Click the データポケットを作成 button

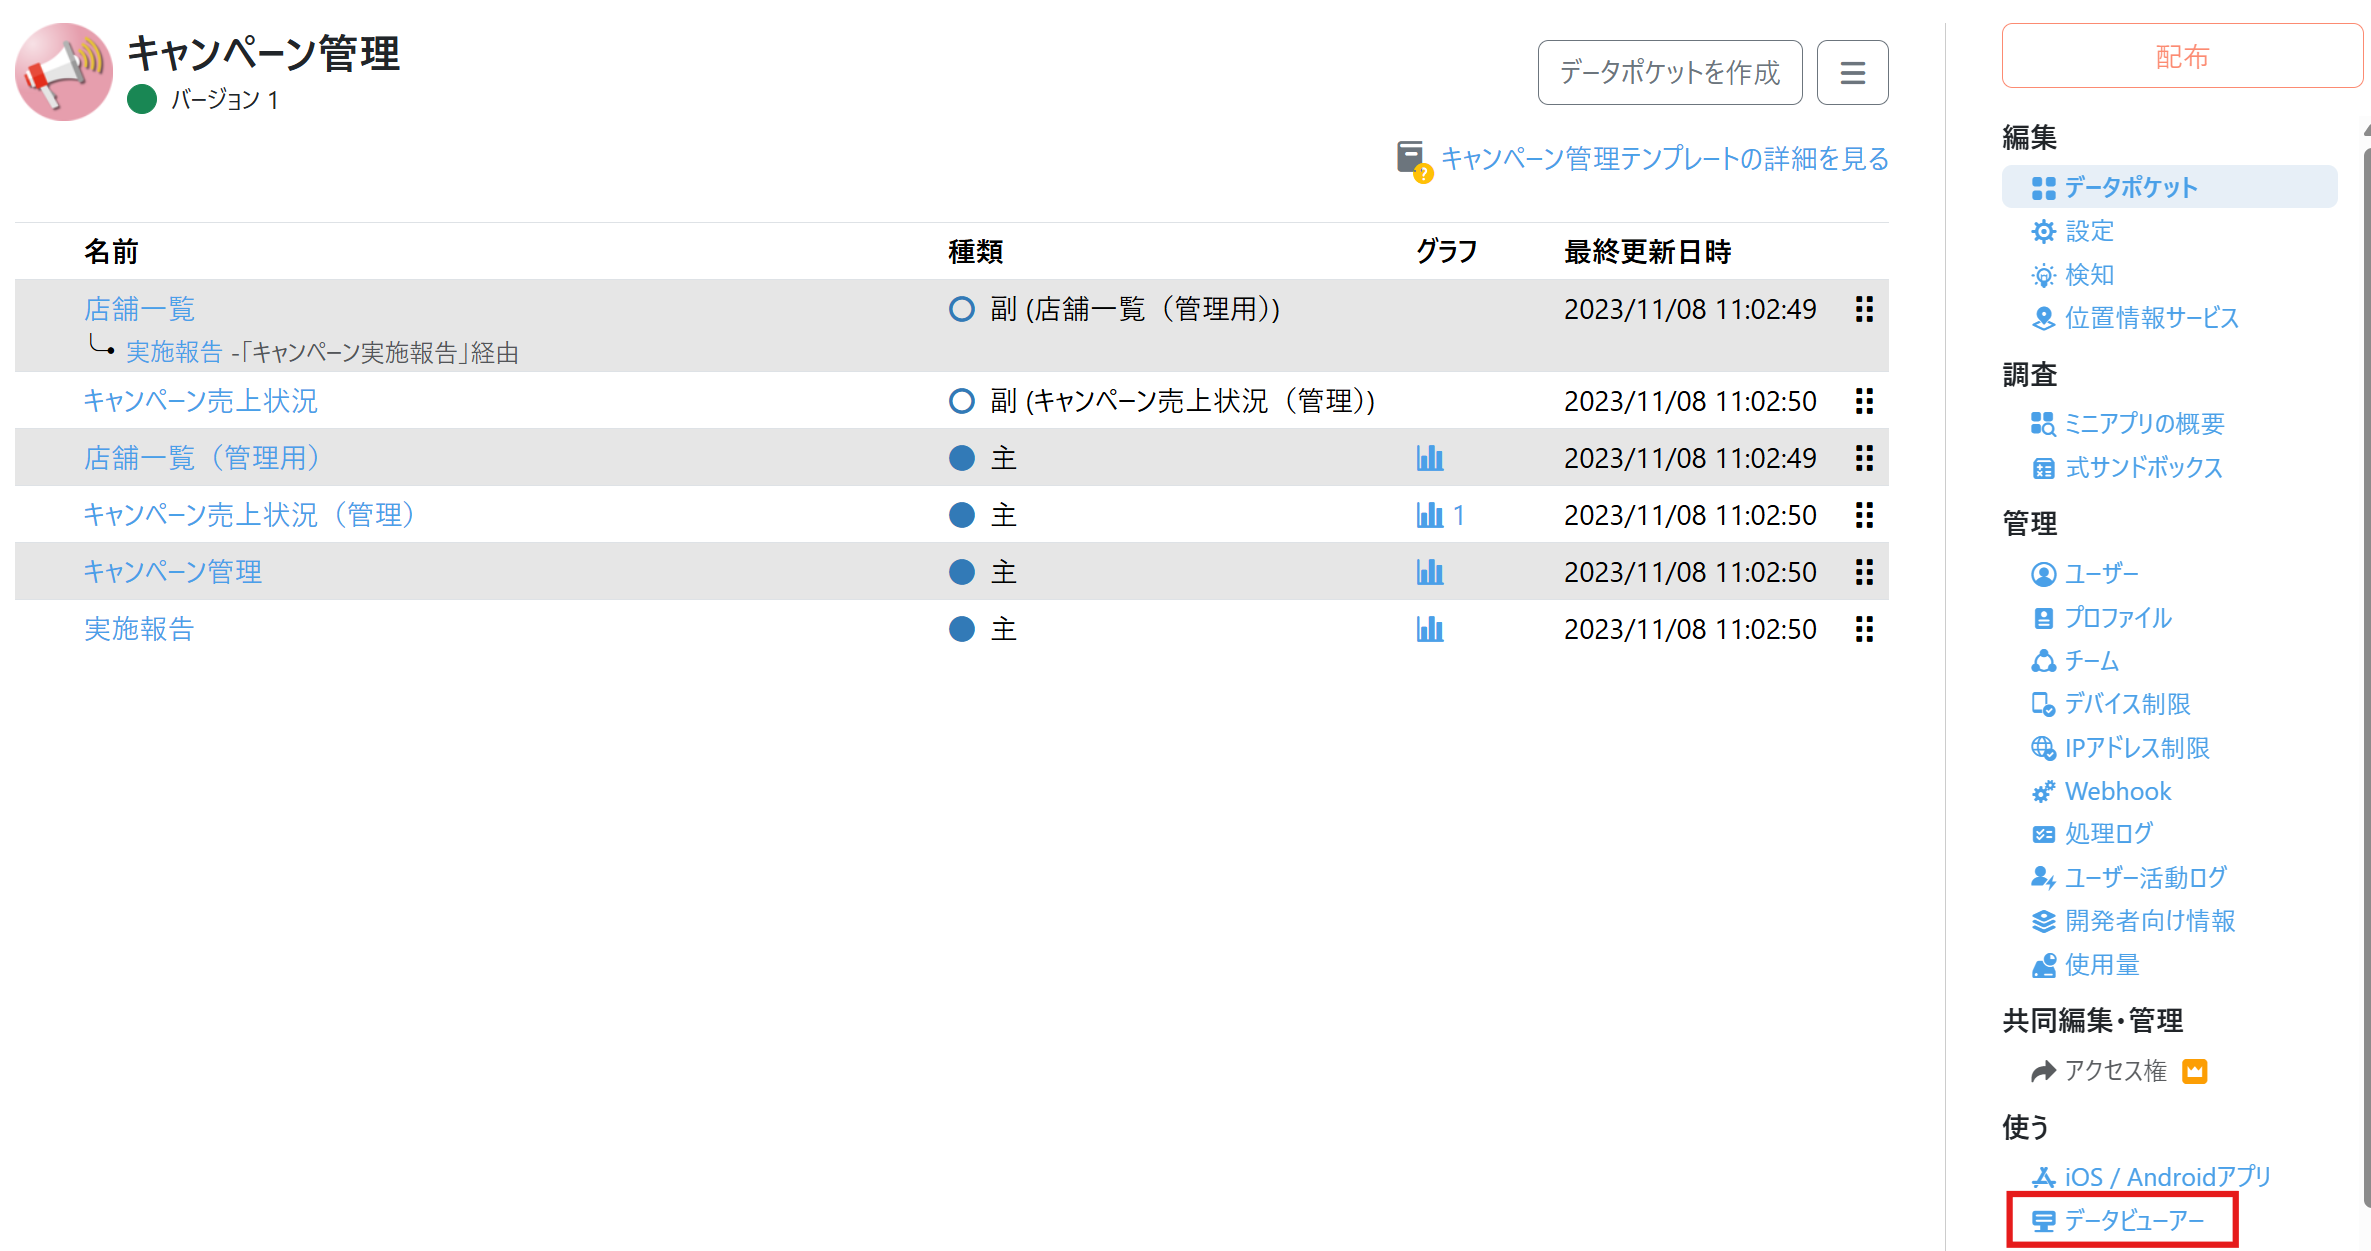tap(1669, 72)
